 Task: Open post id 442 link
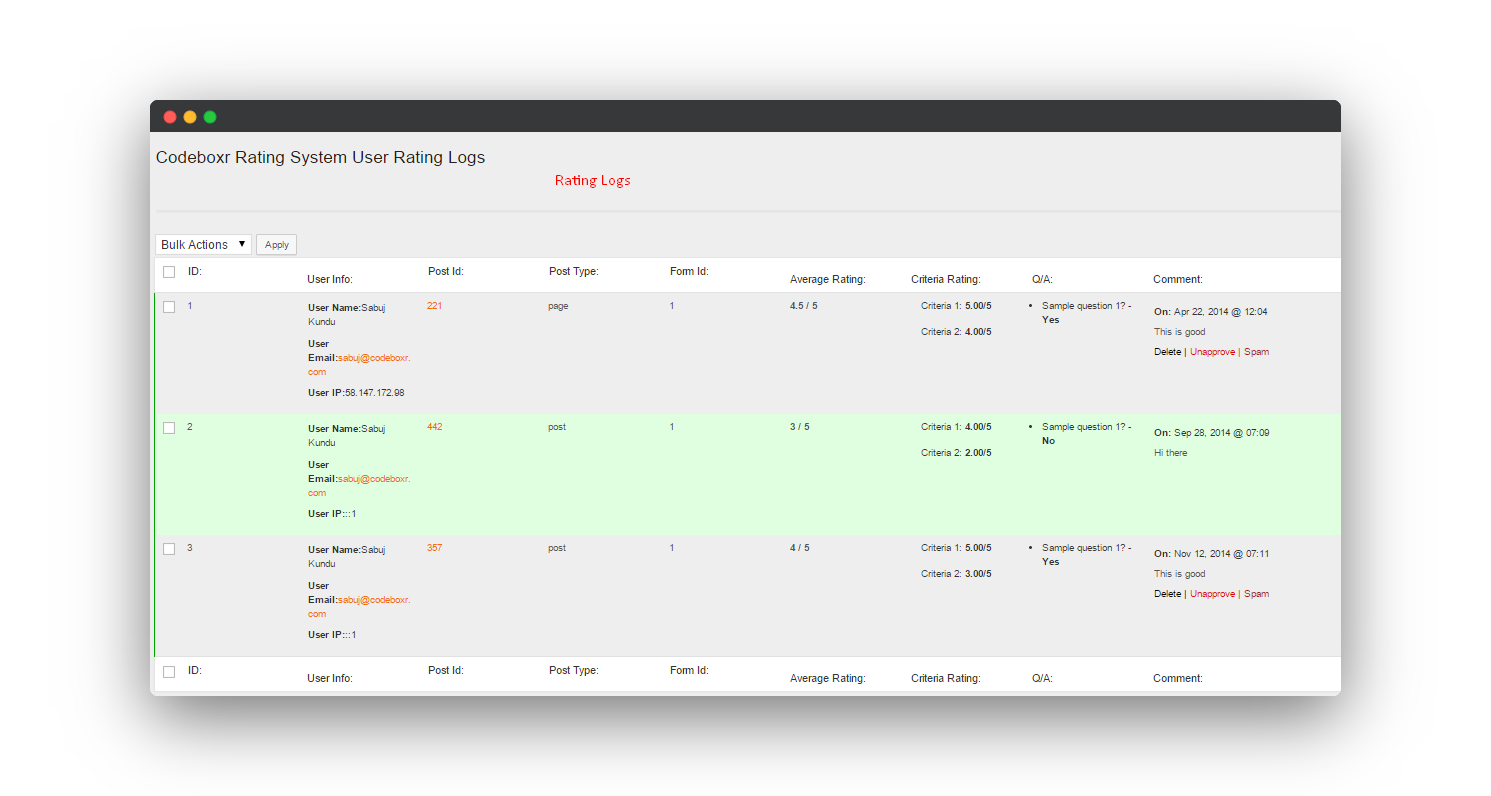pos(434,427)
